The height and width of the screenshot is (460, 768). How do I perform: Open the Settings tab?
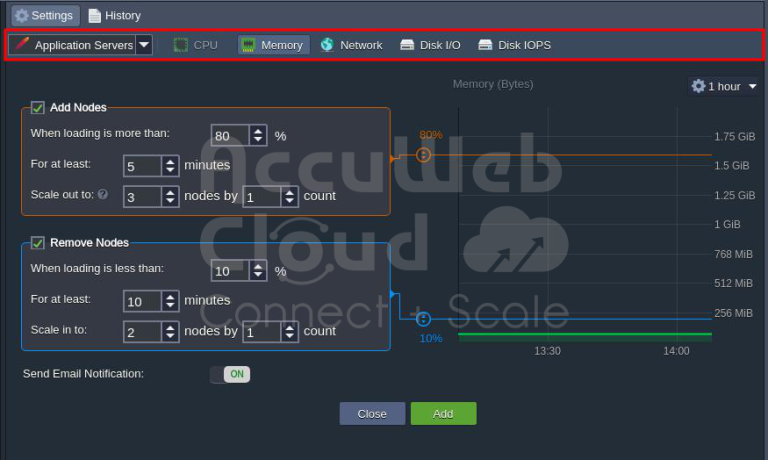click(43, 16)
